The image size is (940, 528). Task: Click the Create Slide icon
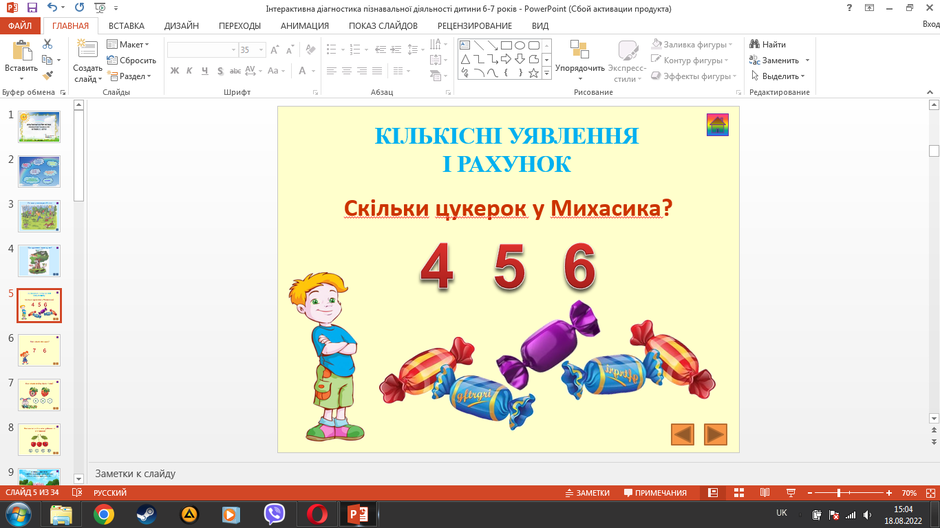click(x=88, y=50)
